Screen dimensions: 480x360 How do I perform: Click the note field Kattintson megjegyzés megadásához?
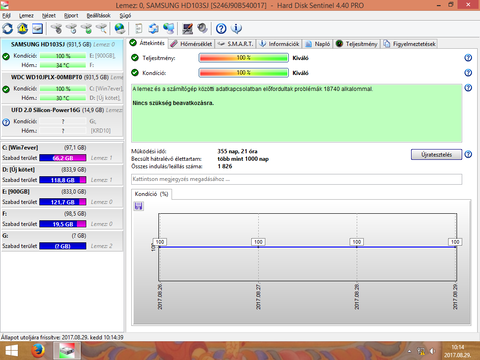[297, 179]
